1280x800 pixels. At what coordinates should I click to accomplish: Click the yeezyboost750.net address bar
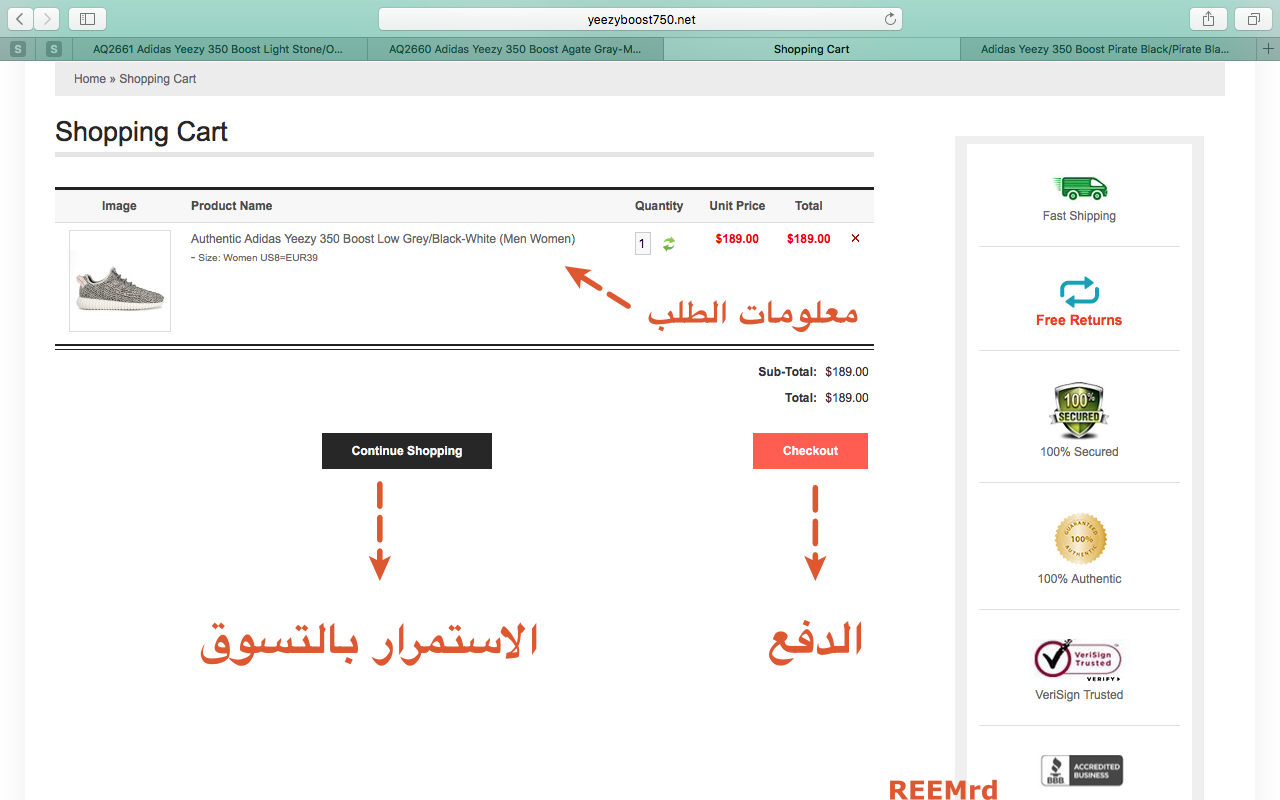tap(640, 19)
